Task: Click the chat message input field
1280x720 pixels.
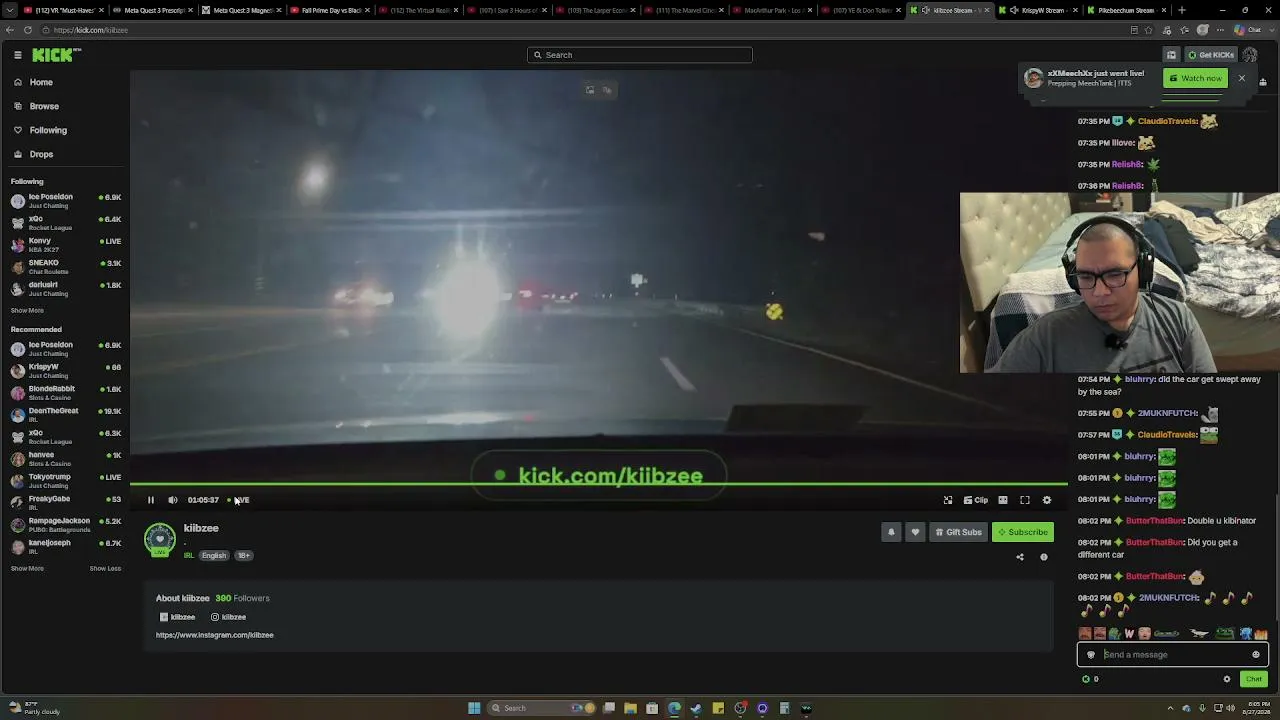Action: tap(1172, 655)
